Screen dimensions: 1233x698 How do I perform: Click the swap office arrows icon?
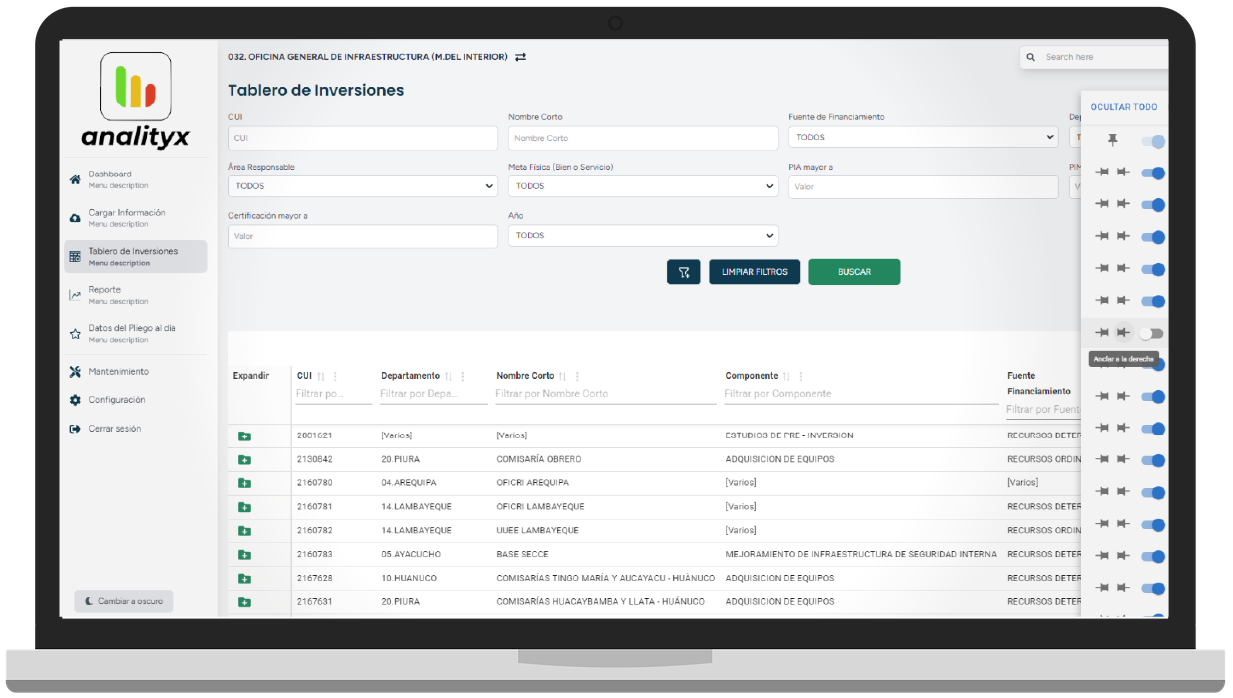[x=520, y=57]
